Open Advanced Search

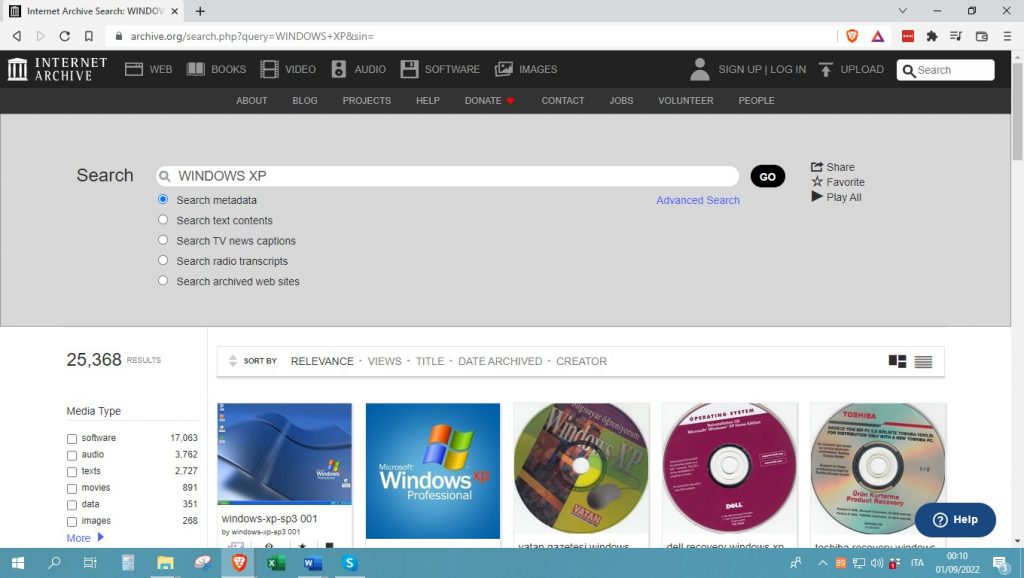coord(697,200)
